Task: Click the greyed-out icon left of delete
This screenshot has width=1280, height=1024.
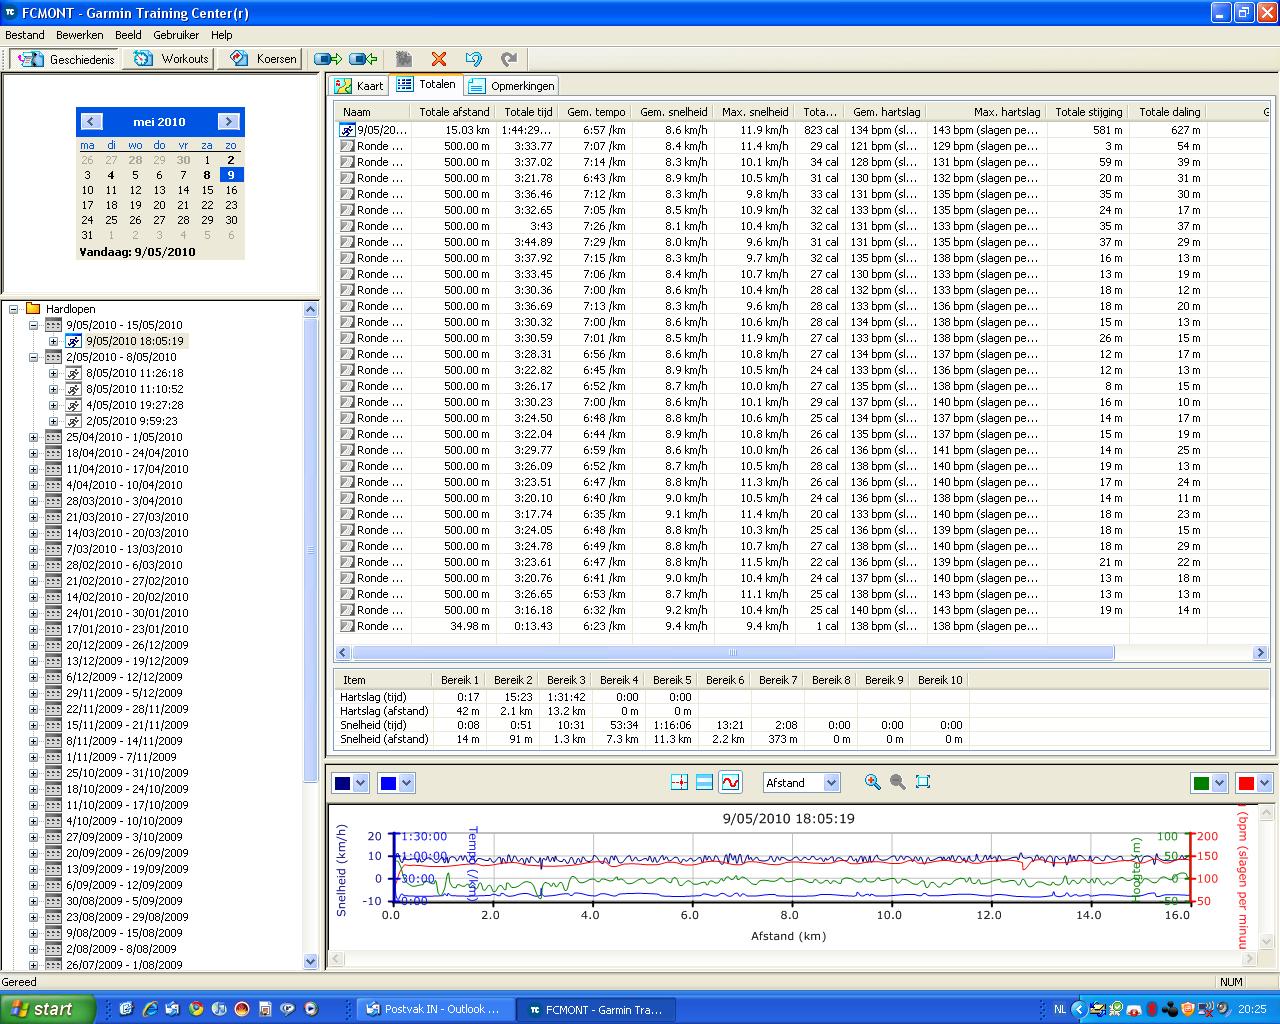Action: click(403, 59)
